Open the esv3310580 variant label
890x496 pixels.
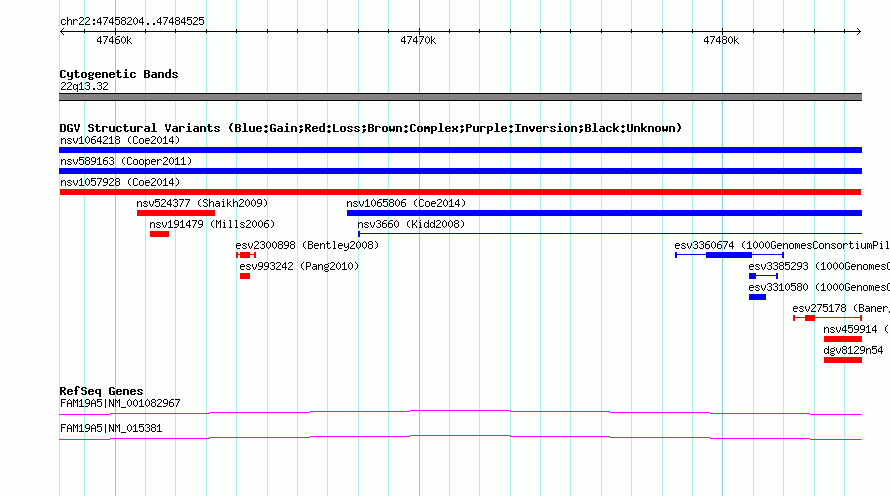819,287
